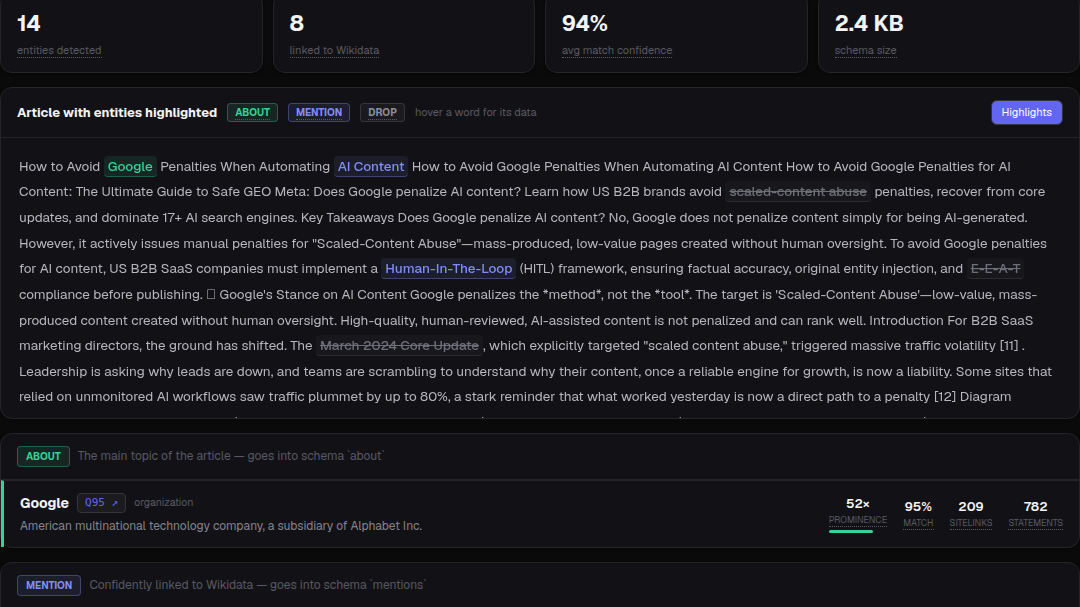Click the organization type label

[163, 503]
